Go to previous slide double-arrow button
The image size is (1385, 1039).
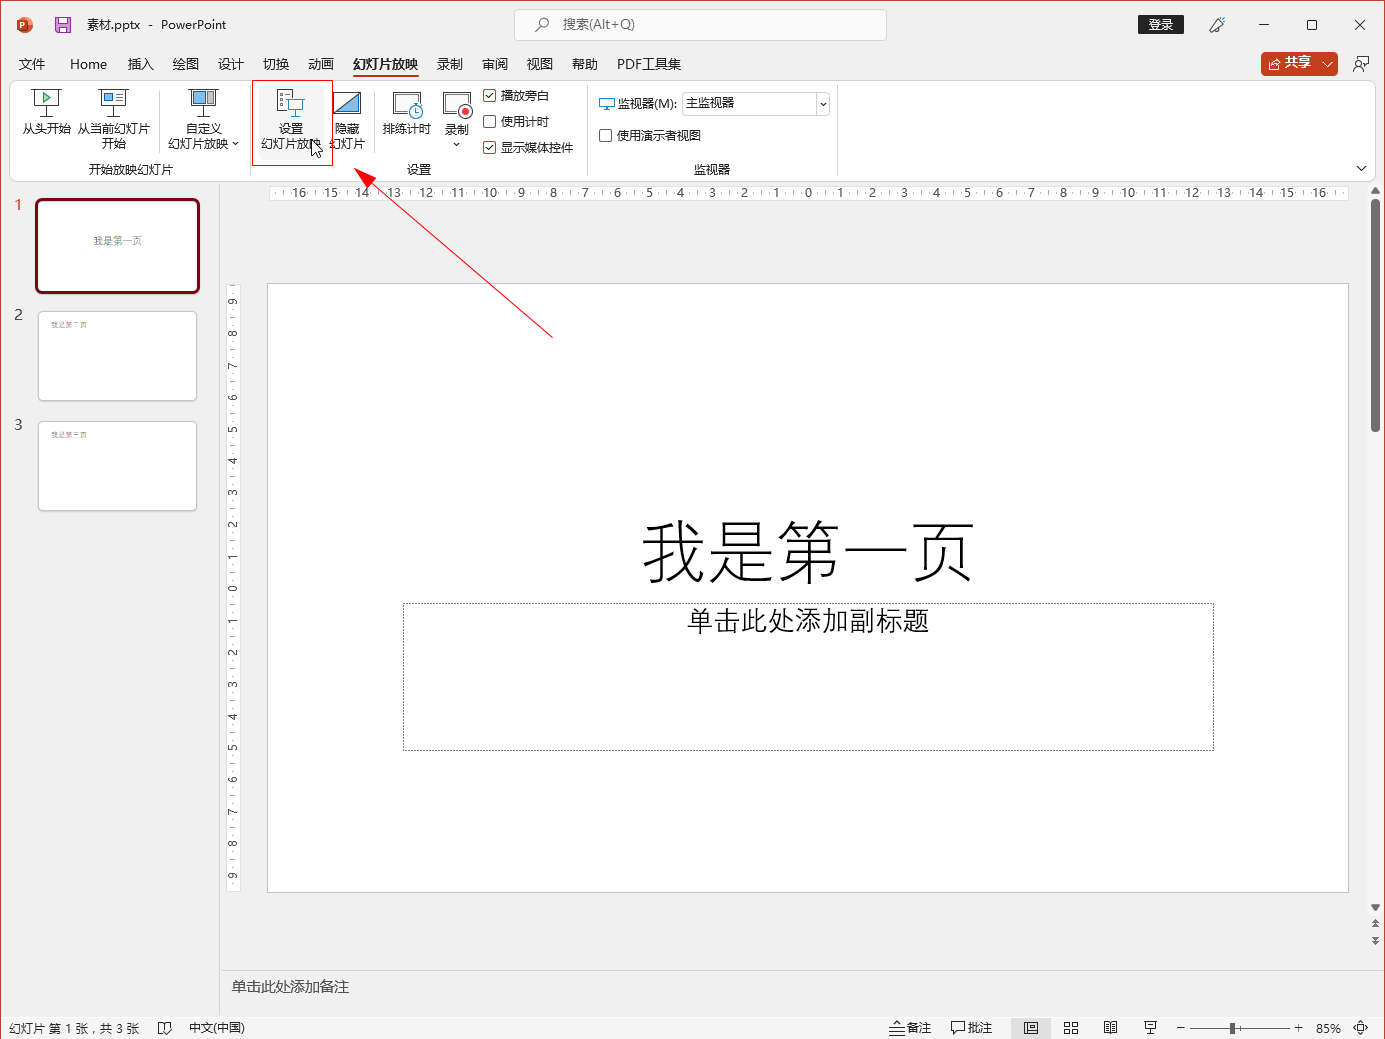pyautogui.click(x=1375, y=924)
